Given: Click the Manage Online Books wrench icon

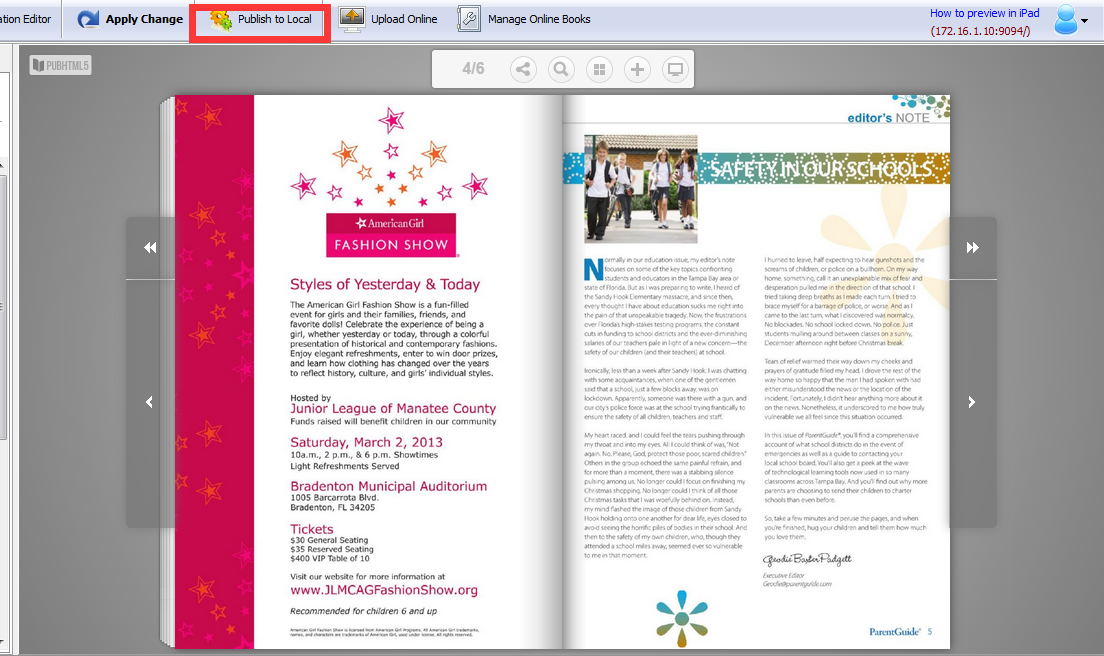Looking at the screenshot, I should point(469,19).
